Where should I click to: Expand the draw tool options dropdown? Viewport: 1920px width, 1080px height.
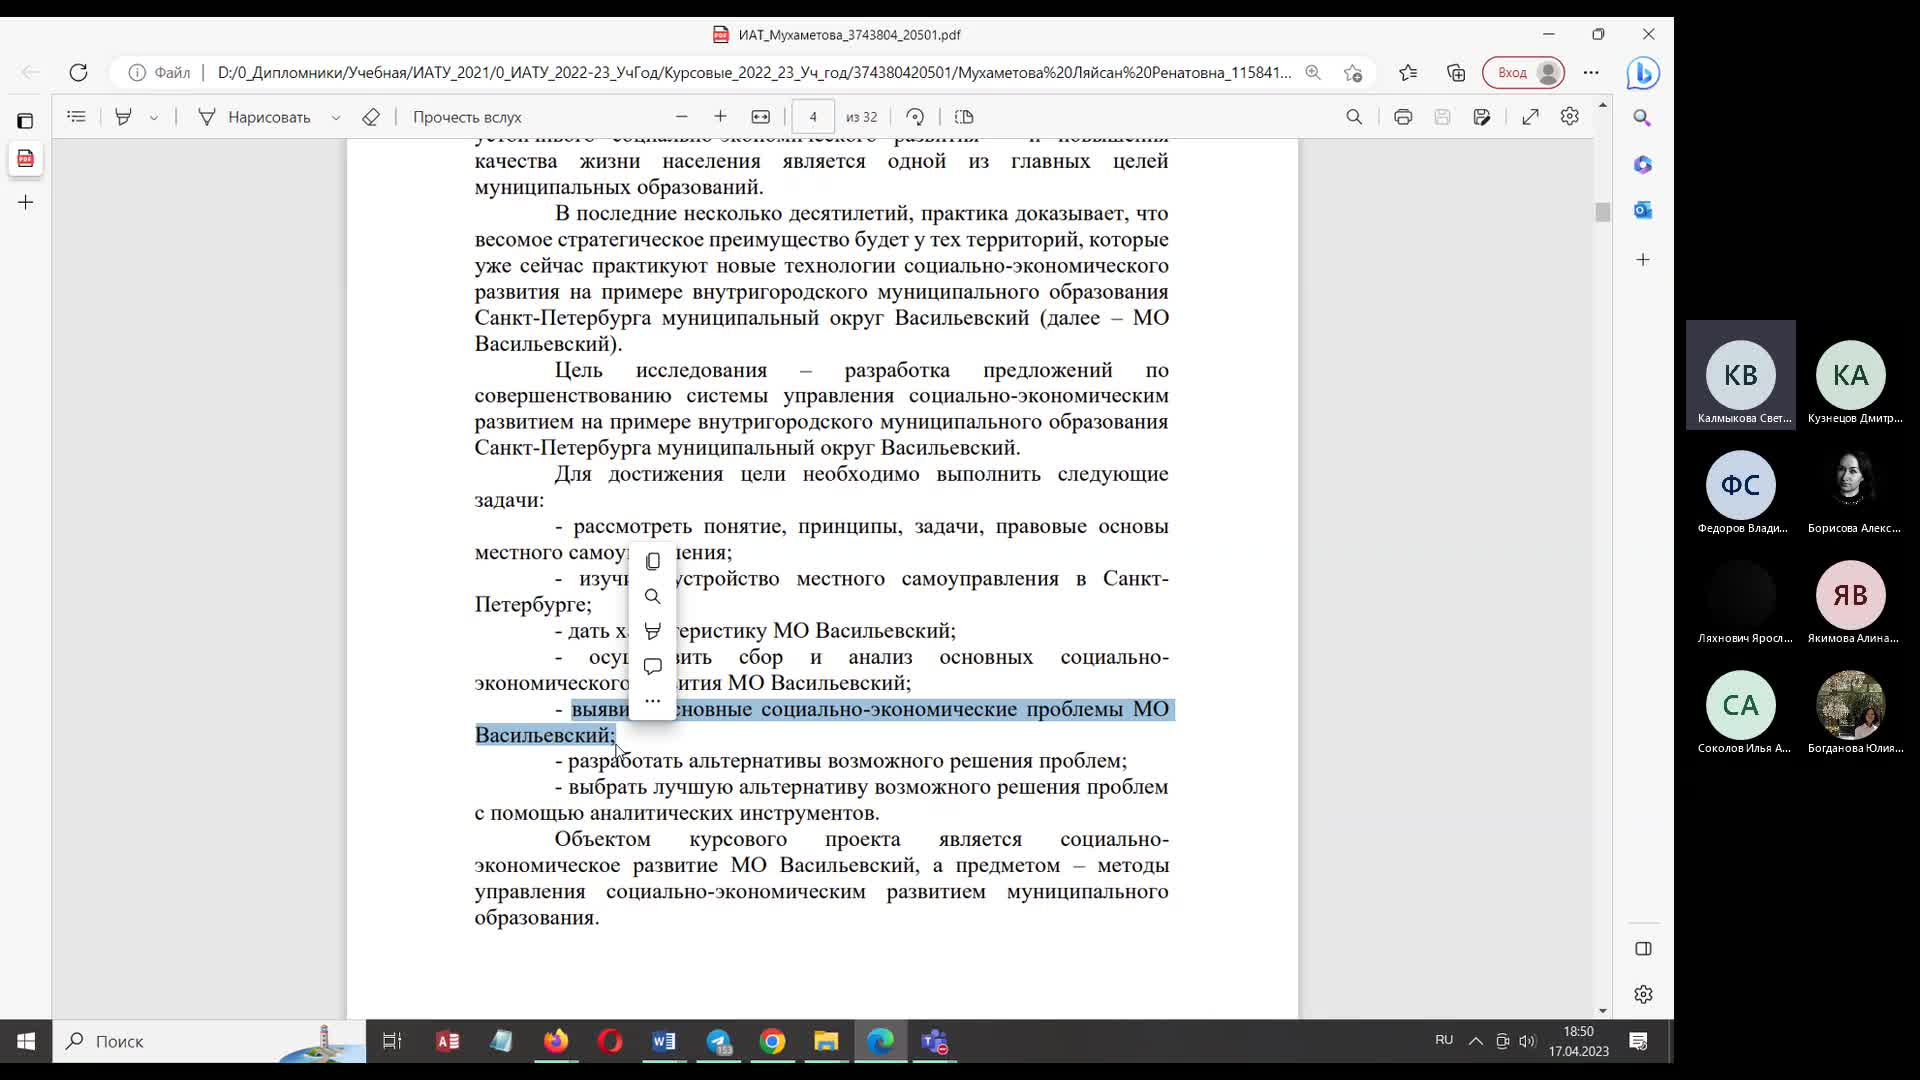coord(336,117)
